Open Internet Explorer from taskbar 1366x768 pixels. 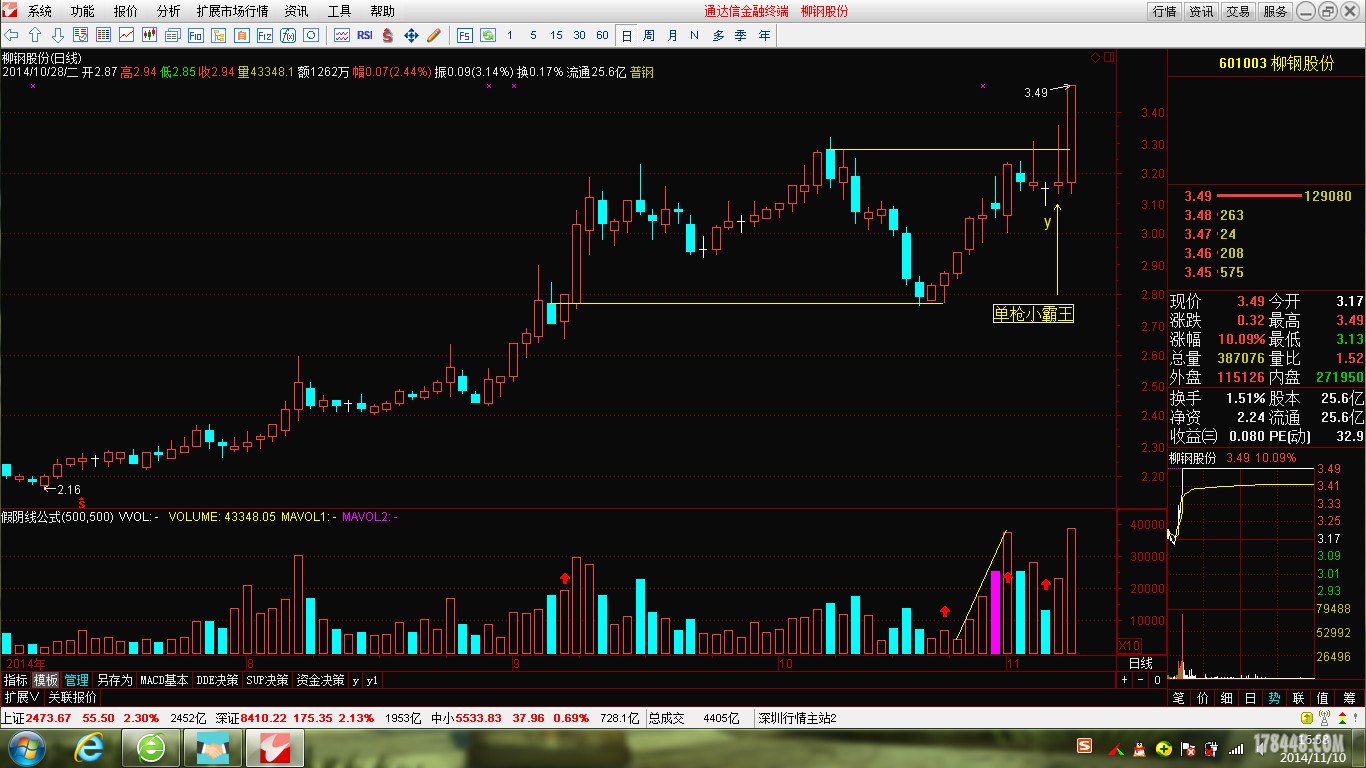pyautogui.click(x=91, y=748)
